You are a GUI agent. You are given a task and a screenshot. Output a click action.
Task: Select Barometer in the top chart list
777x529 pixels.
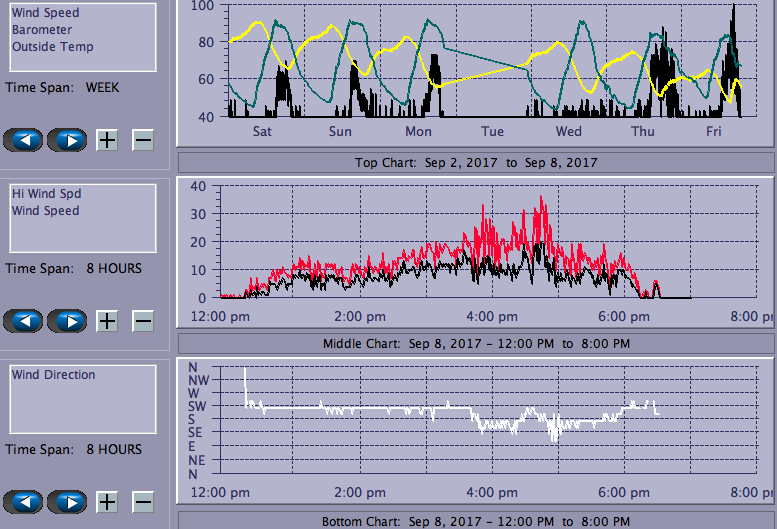pyautogui.click(x=40, y=30)
